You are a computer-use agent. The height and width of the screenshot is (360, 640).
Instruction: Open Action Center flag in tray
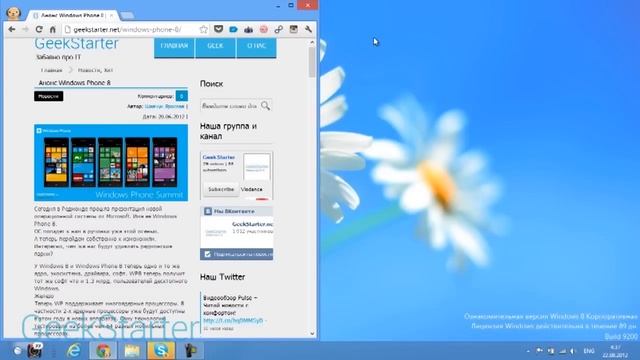pos(539,351)
